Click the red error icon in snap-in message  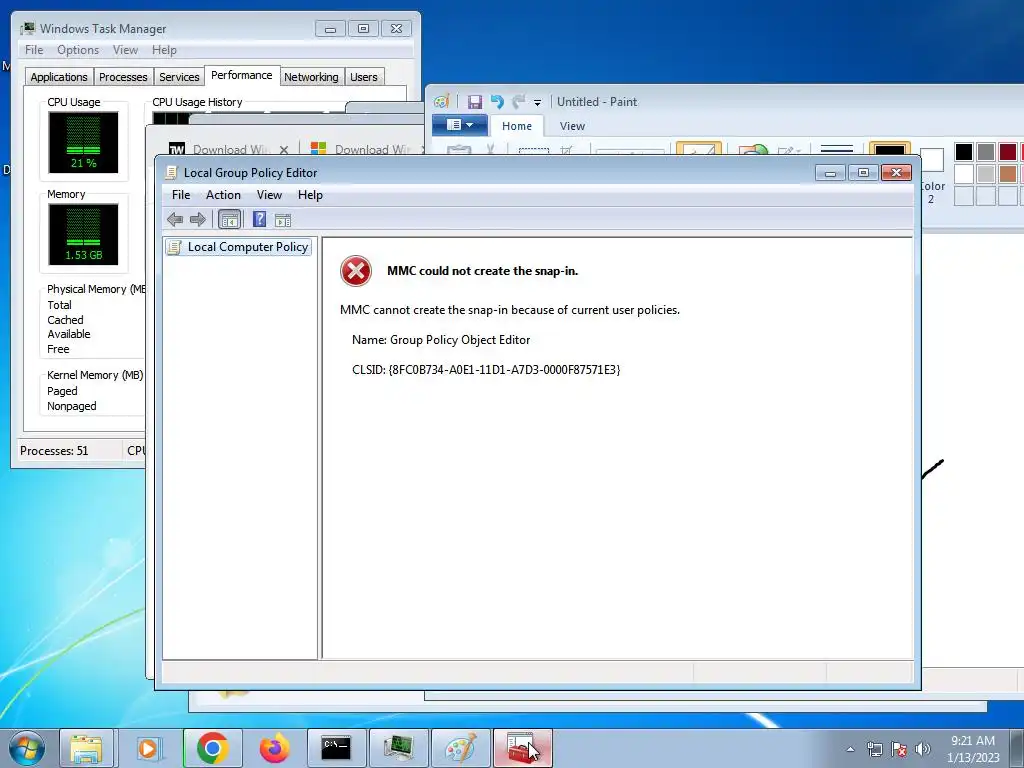pyautogui.click(x=356, y=271)
